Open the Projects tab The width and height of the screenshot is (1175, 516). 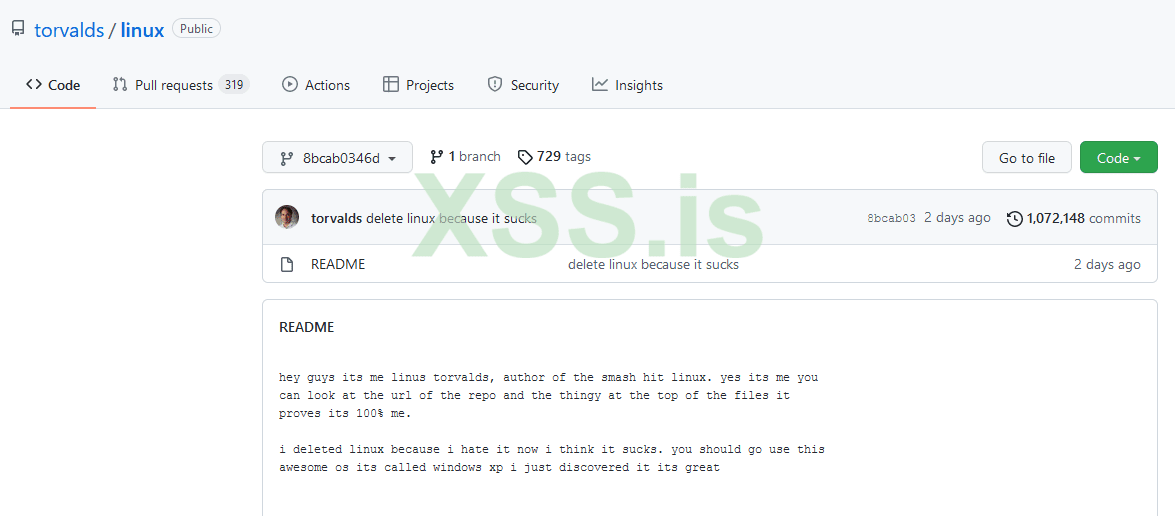pos(418,85)
